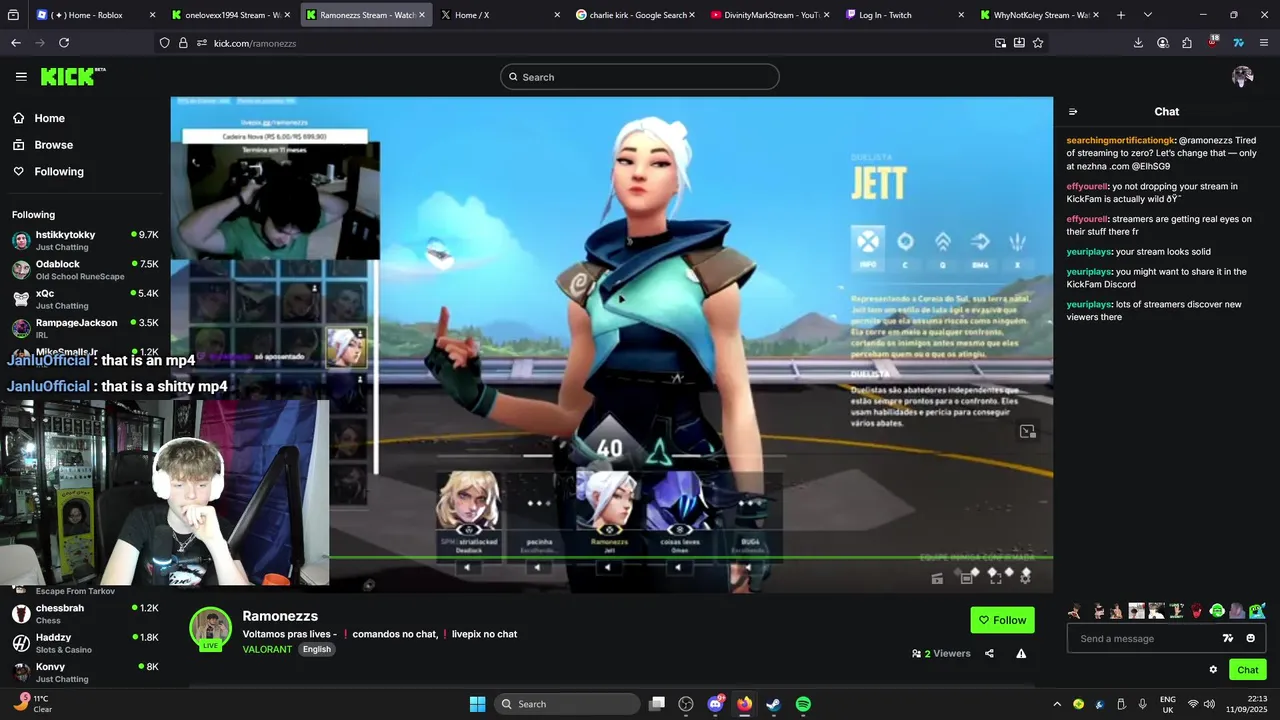
Task: Follow the Ramonezzs channel
Action: point(1002,620)
